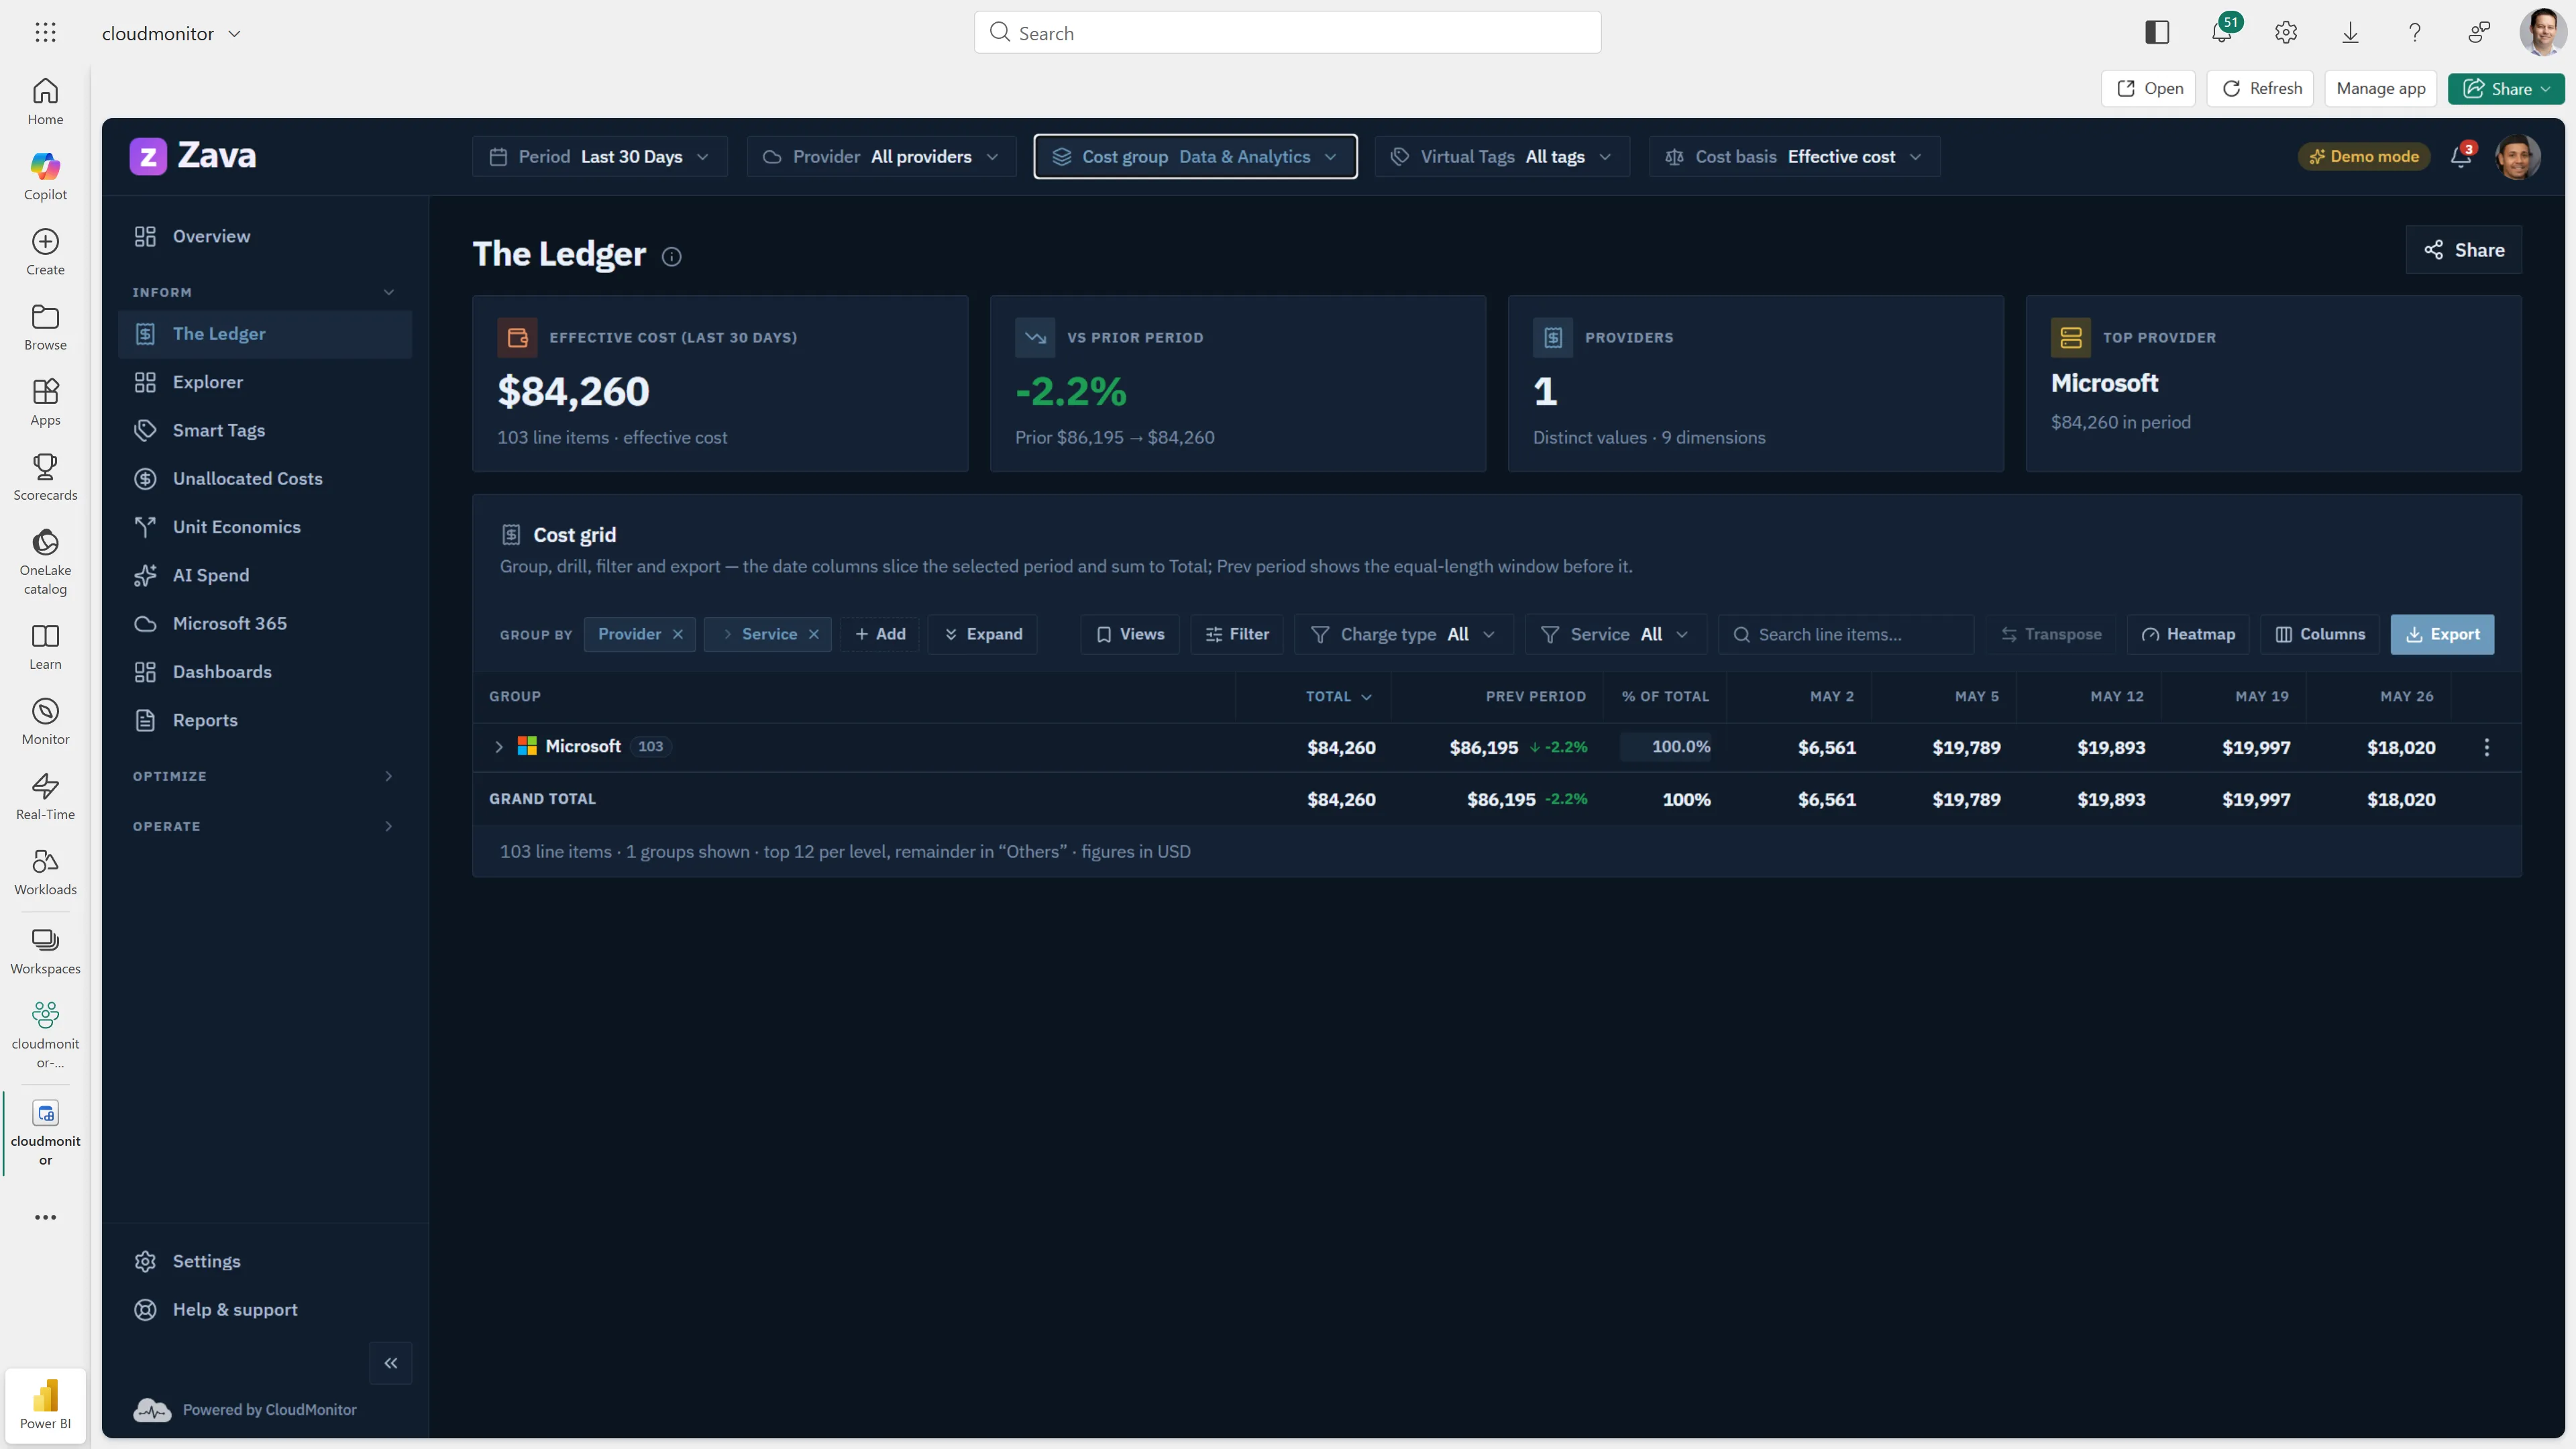Click Expand to expand all groups
Image resolution: width=2576 pixels, height=1449 pixels.
(x=983, y=634)
